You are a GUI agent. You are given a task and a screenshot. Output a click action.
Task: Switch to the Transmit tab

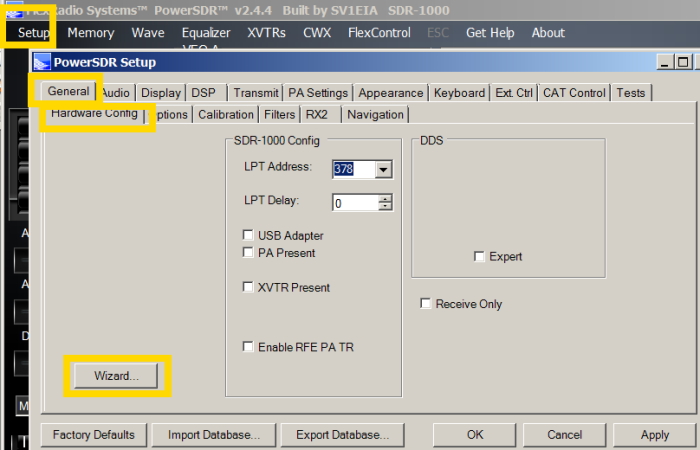(x=256, y=93)
